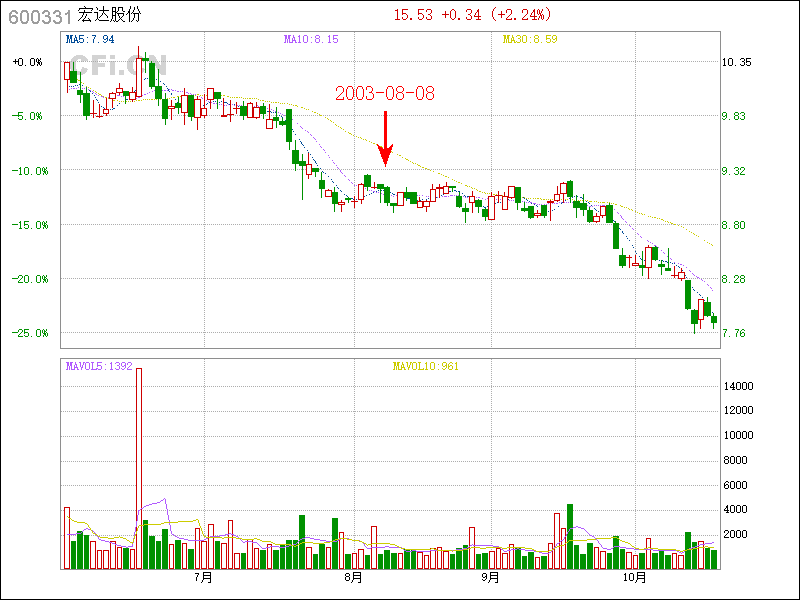Click the latest price 15.53
800x600 pixels.
pos(413,15)
